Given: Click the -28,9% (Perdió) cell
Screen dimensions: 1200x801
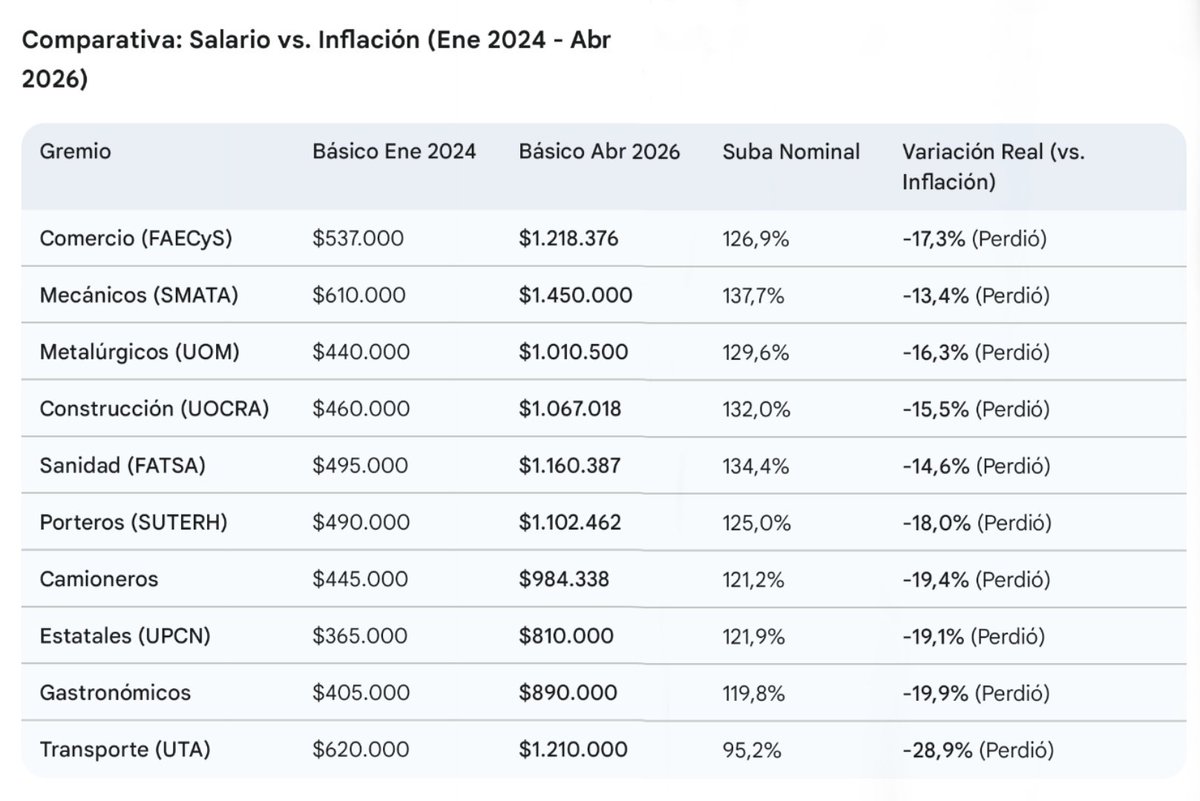Looking at the screenshot, I should coord(978,749).
